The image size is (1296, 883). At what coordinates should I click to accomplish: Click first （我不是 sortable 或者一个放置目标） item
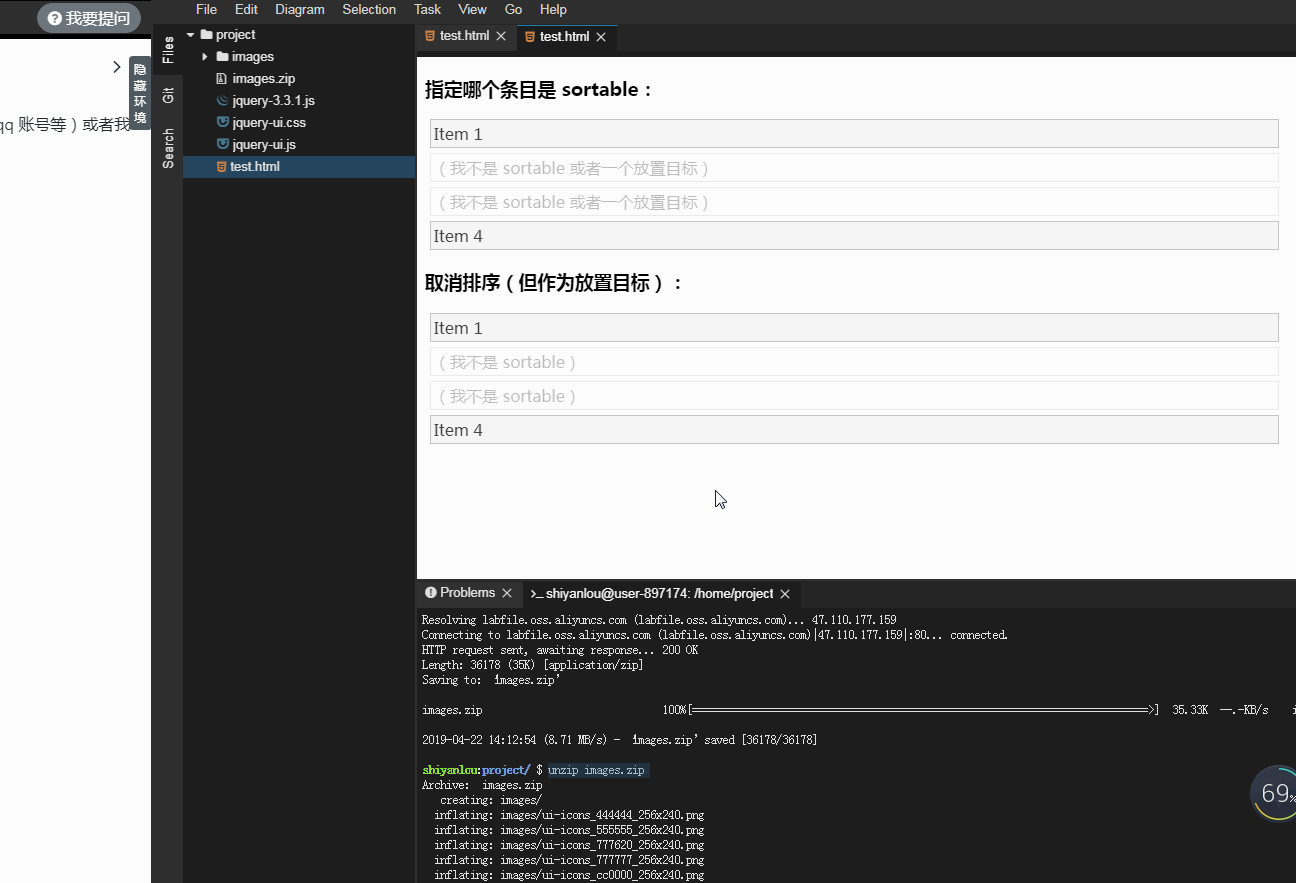point(854,168)
